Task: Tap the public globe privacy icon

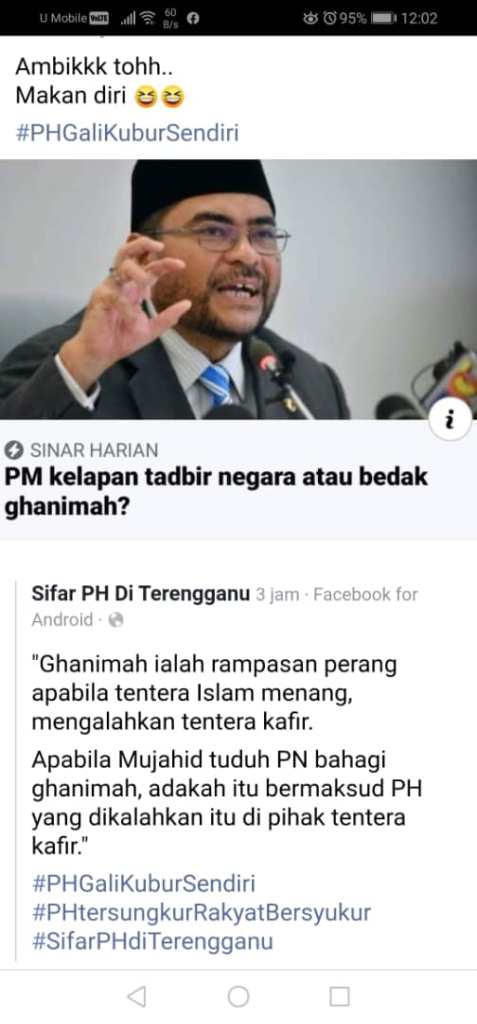Action: [x=116, y=620]
